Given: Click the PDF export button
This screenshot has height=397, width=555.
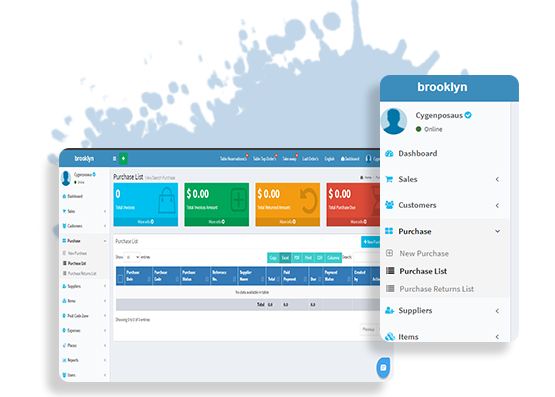Looking at the screenshot, I should [x=297, y=258].
